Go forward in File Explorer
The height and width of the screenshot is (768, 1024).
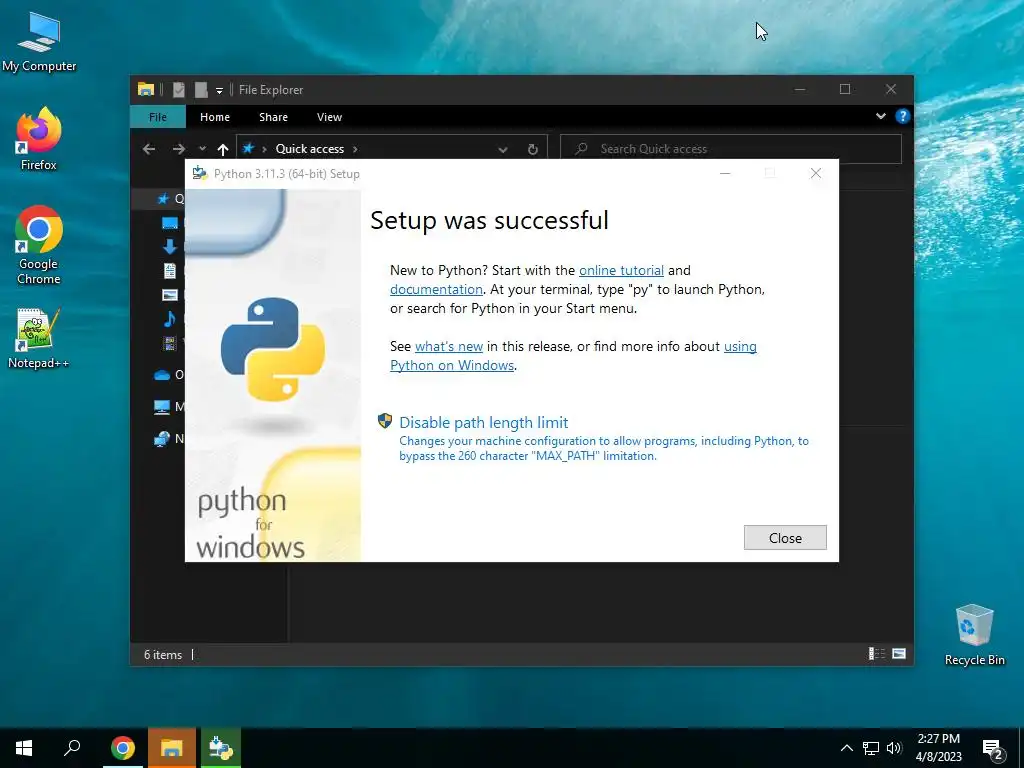[x=178, y=149]
